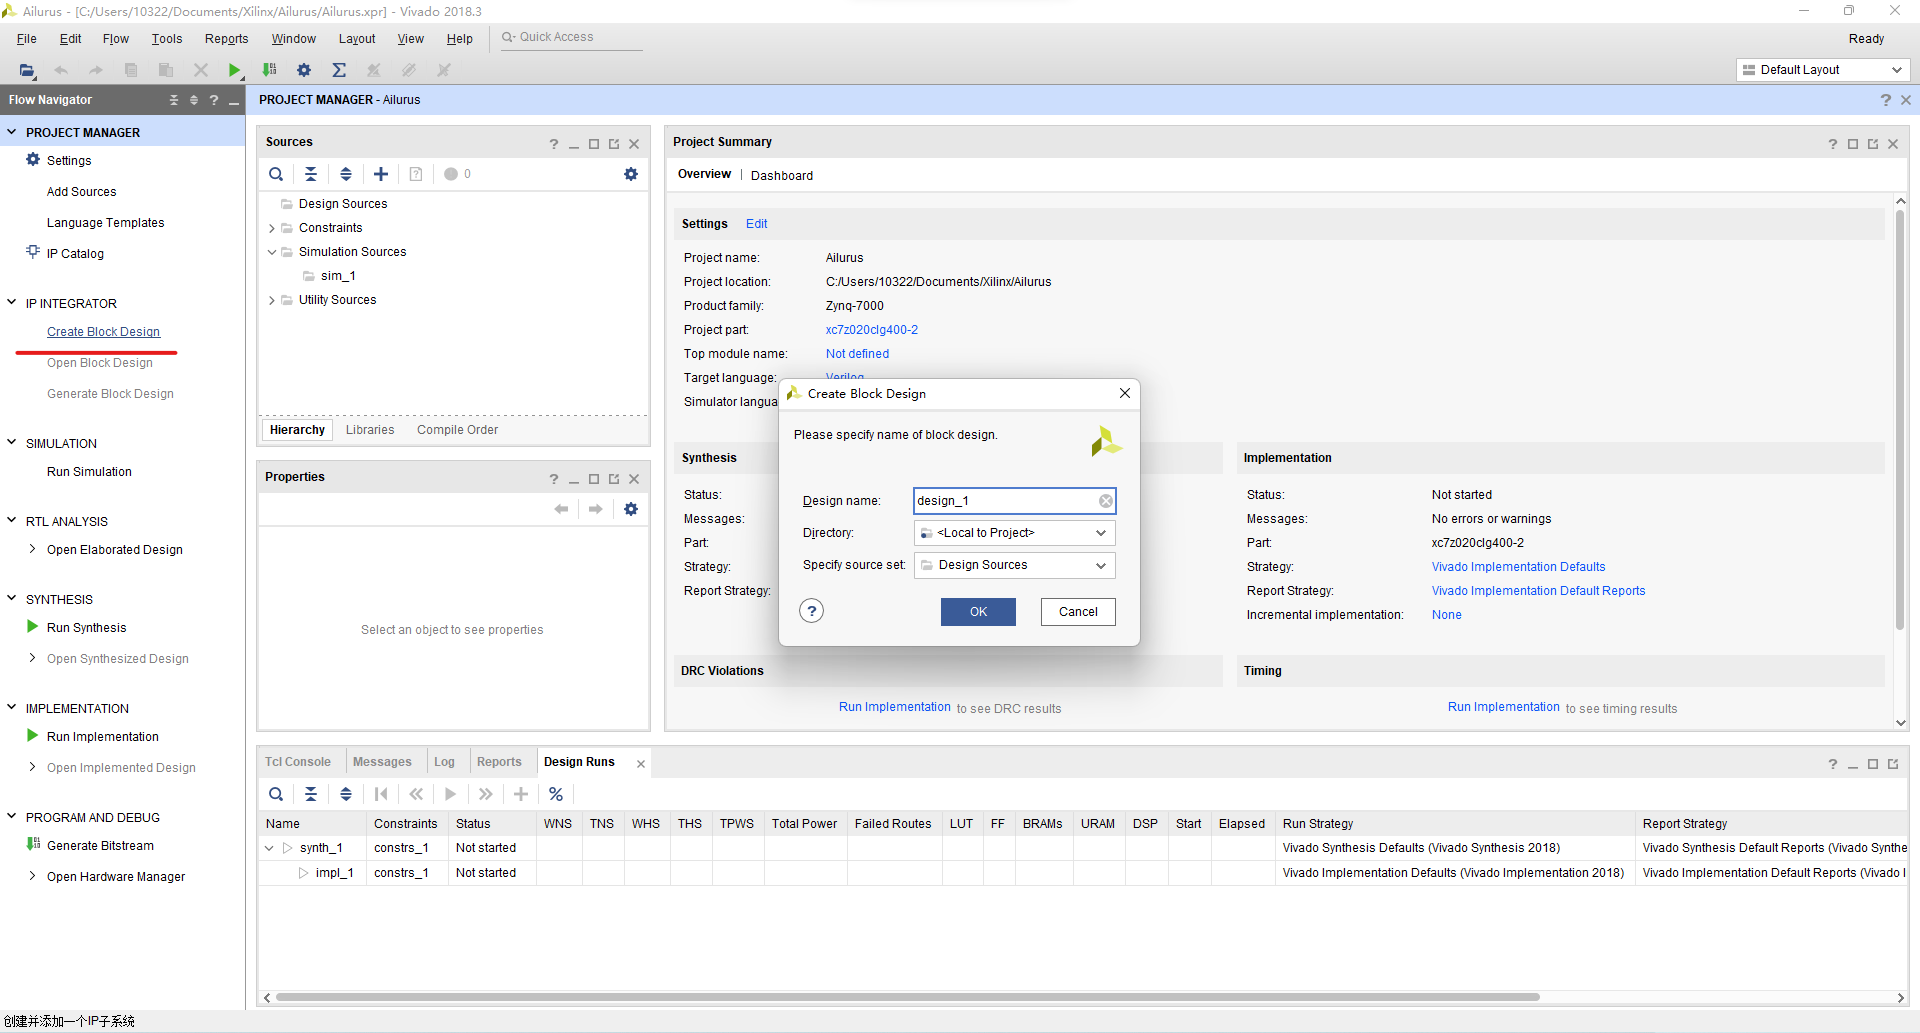This screenshot has height=1033, width=1920.
Task: Confirm the dialog with OK
Action: pos(978,612)
